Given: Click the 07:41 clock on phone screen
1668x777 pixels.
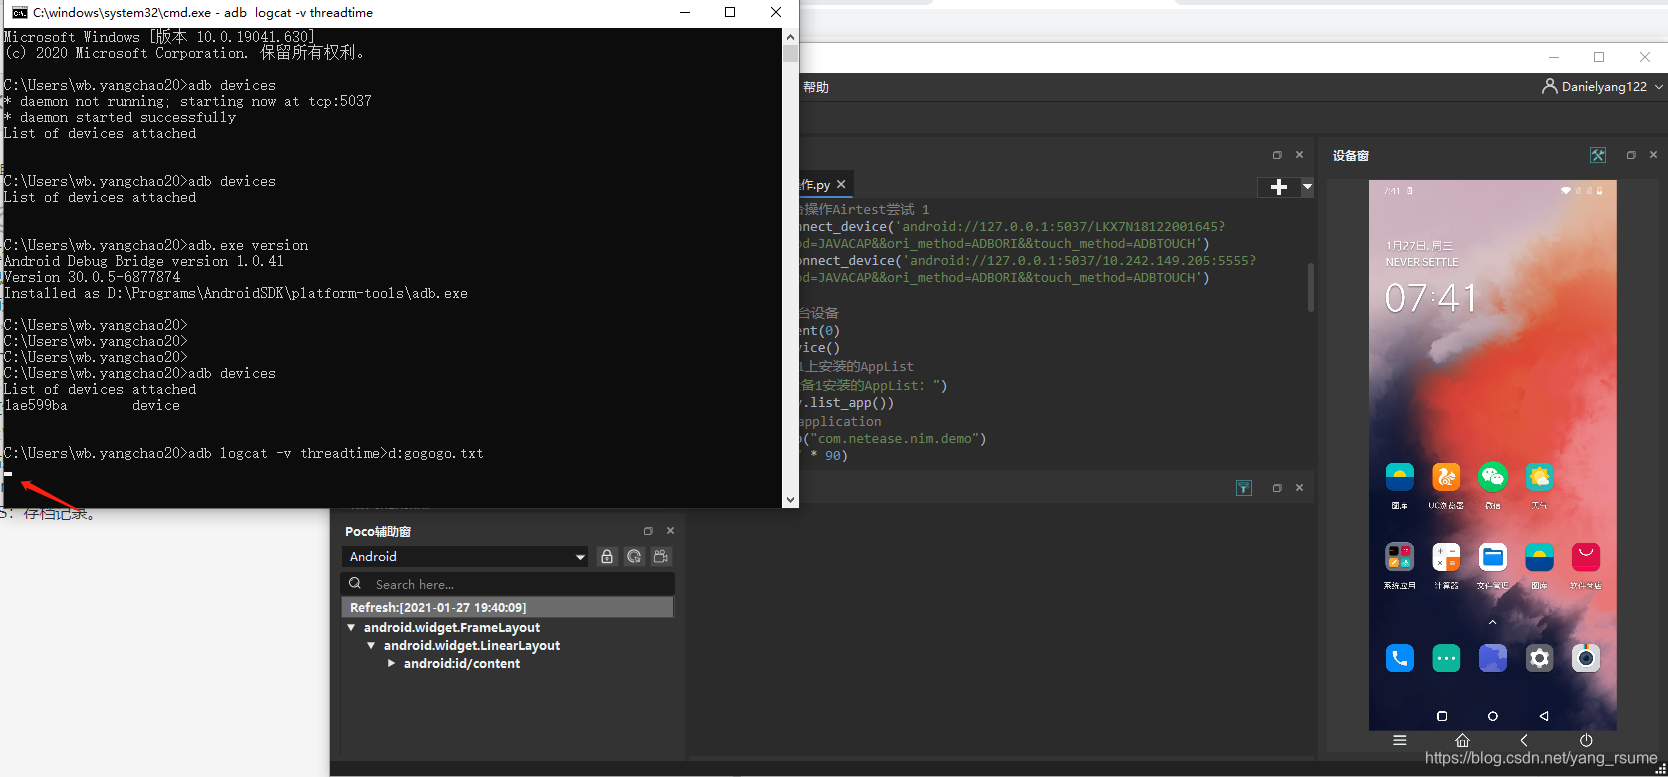Looking at the screenshot, I should pos(1431,298).
